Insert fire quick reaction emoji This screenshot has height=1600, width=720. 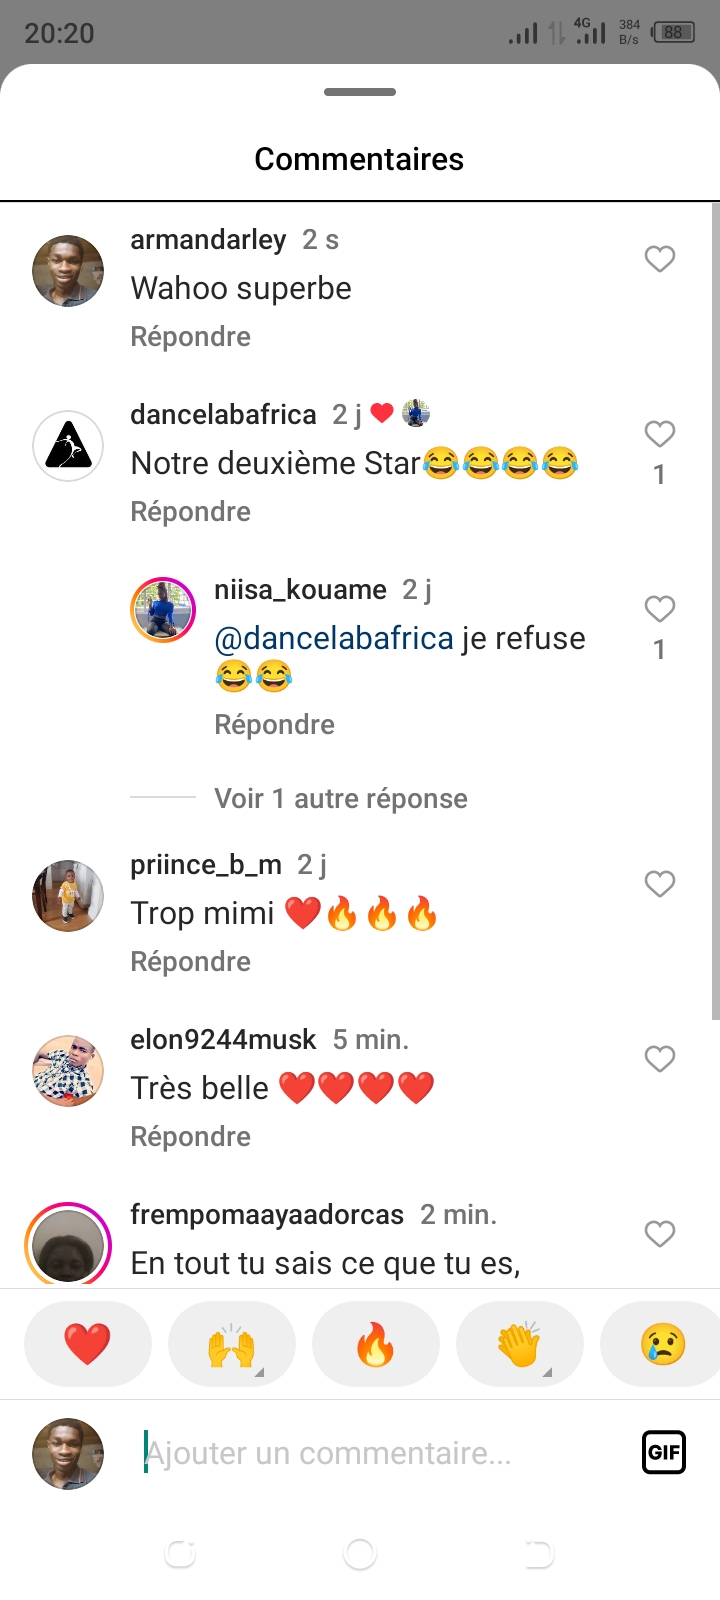tap(375, 1343)
